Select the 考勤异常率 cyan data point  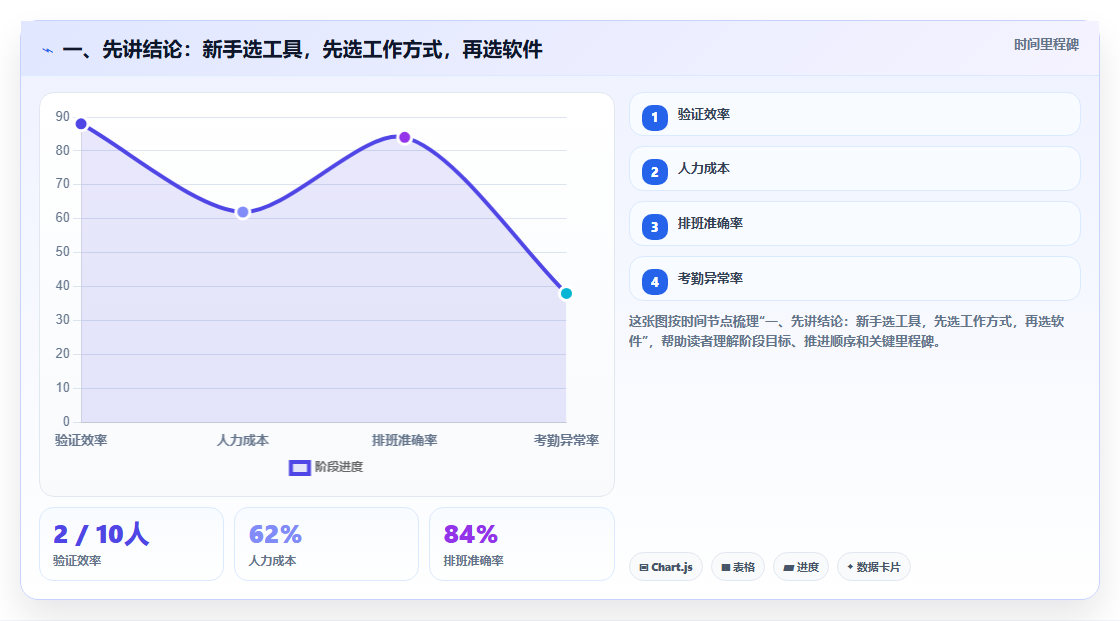[x=566, y=294]
